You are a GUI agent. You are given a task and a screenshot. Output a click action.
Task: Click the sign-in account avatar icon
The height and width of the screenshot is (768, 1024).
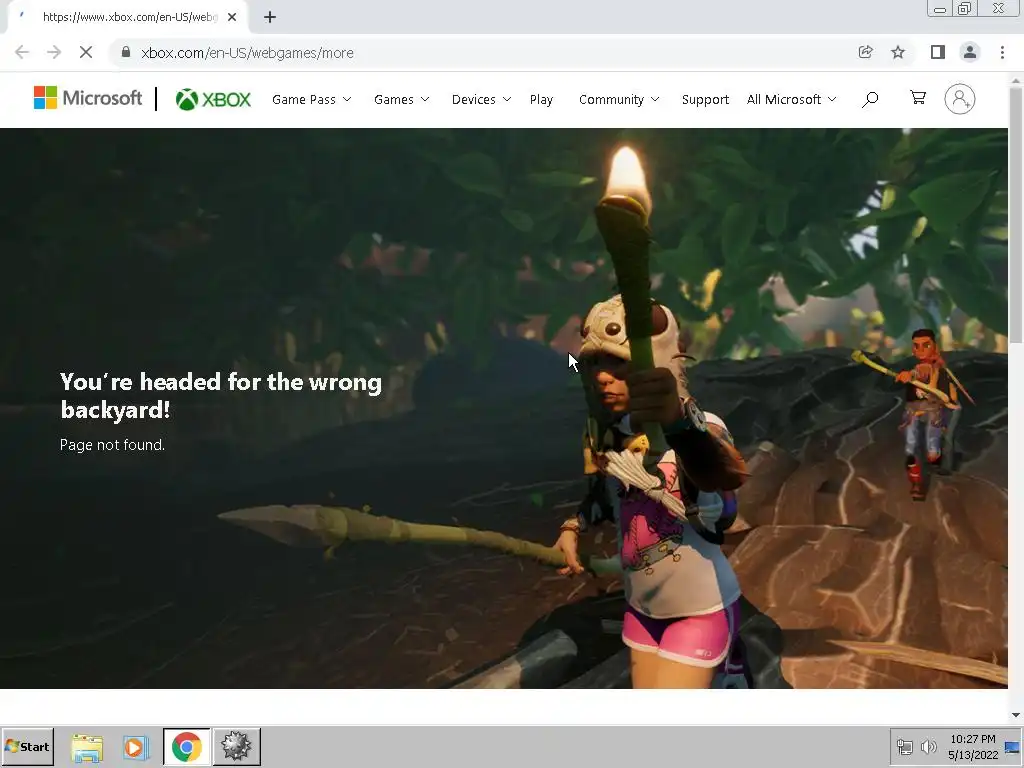[x=959, y=99]
